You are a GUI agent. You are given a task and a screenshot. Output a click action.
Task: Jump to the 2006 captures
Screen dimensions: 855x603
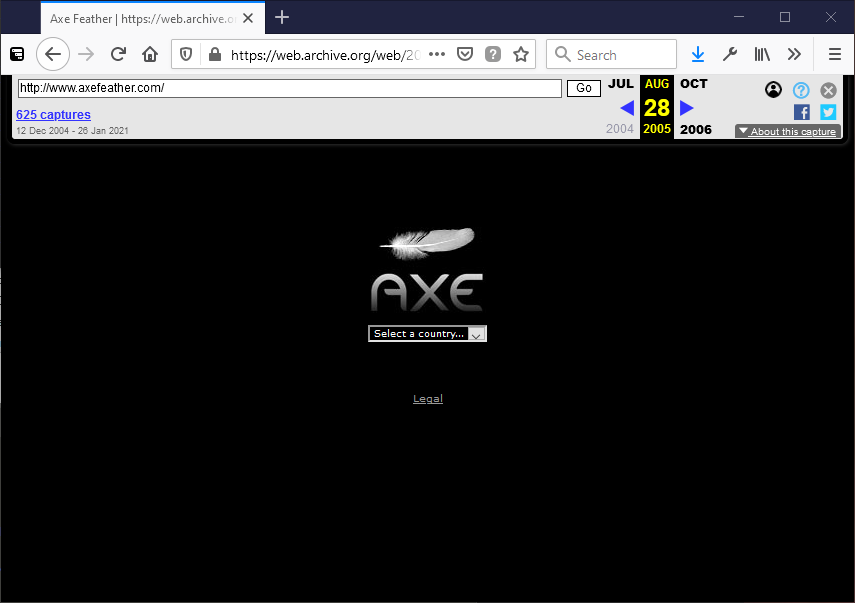click(696, 129)
